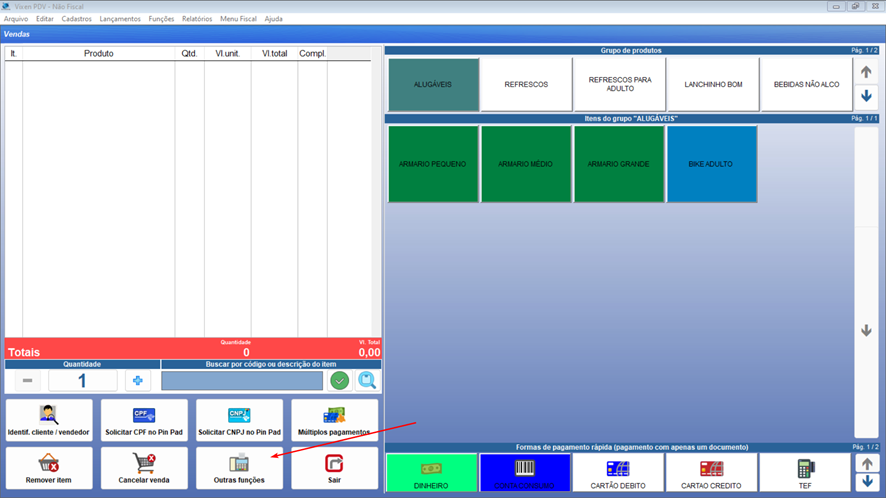Open Outras funções with the register icon

click(239, 467)
